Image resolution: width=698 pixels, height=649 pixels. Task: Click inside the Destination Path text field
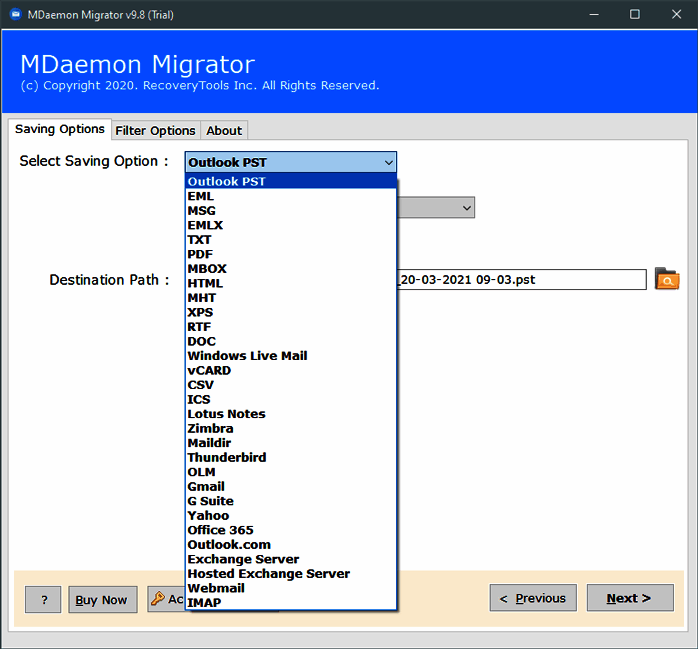tap(520, 280)
